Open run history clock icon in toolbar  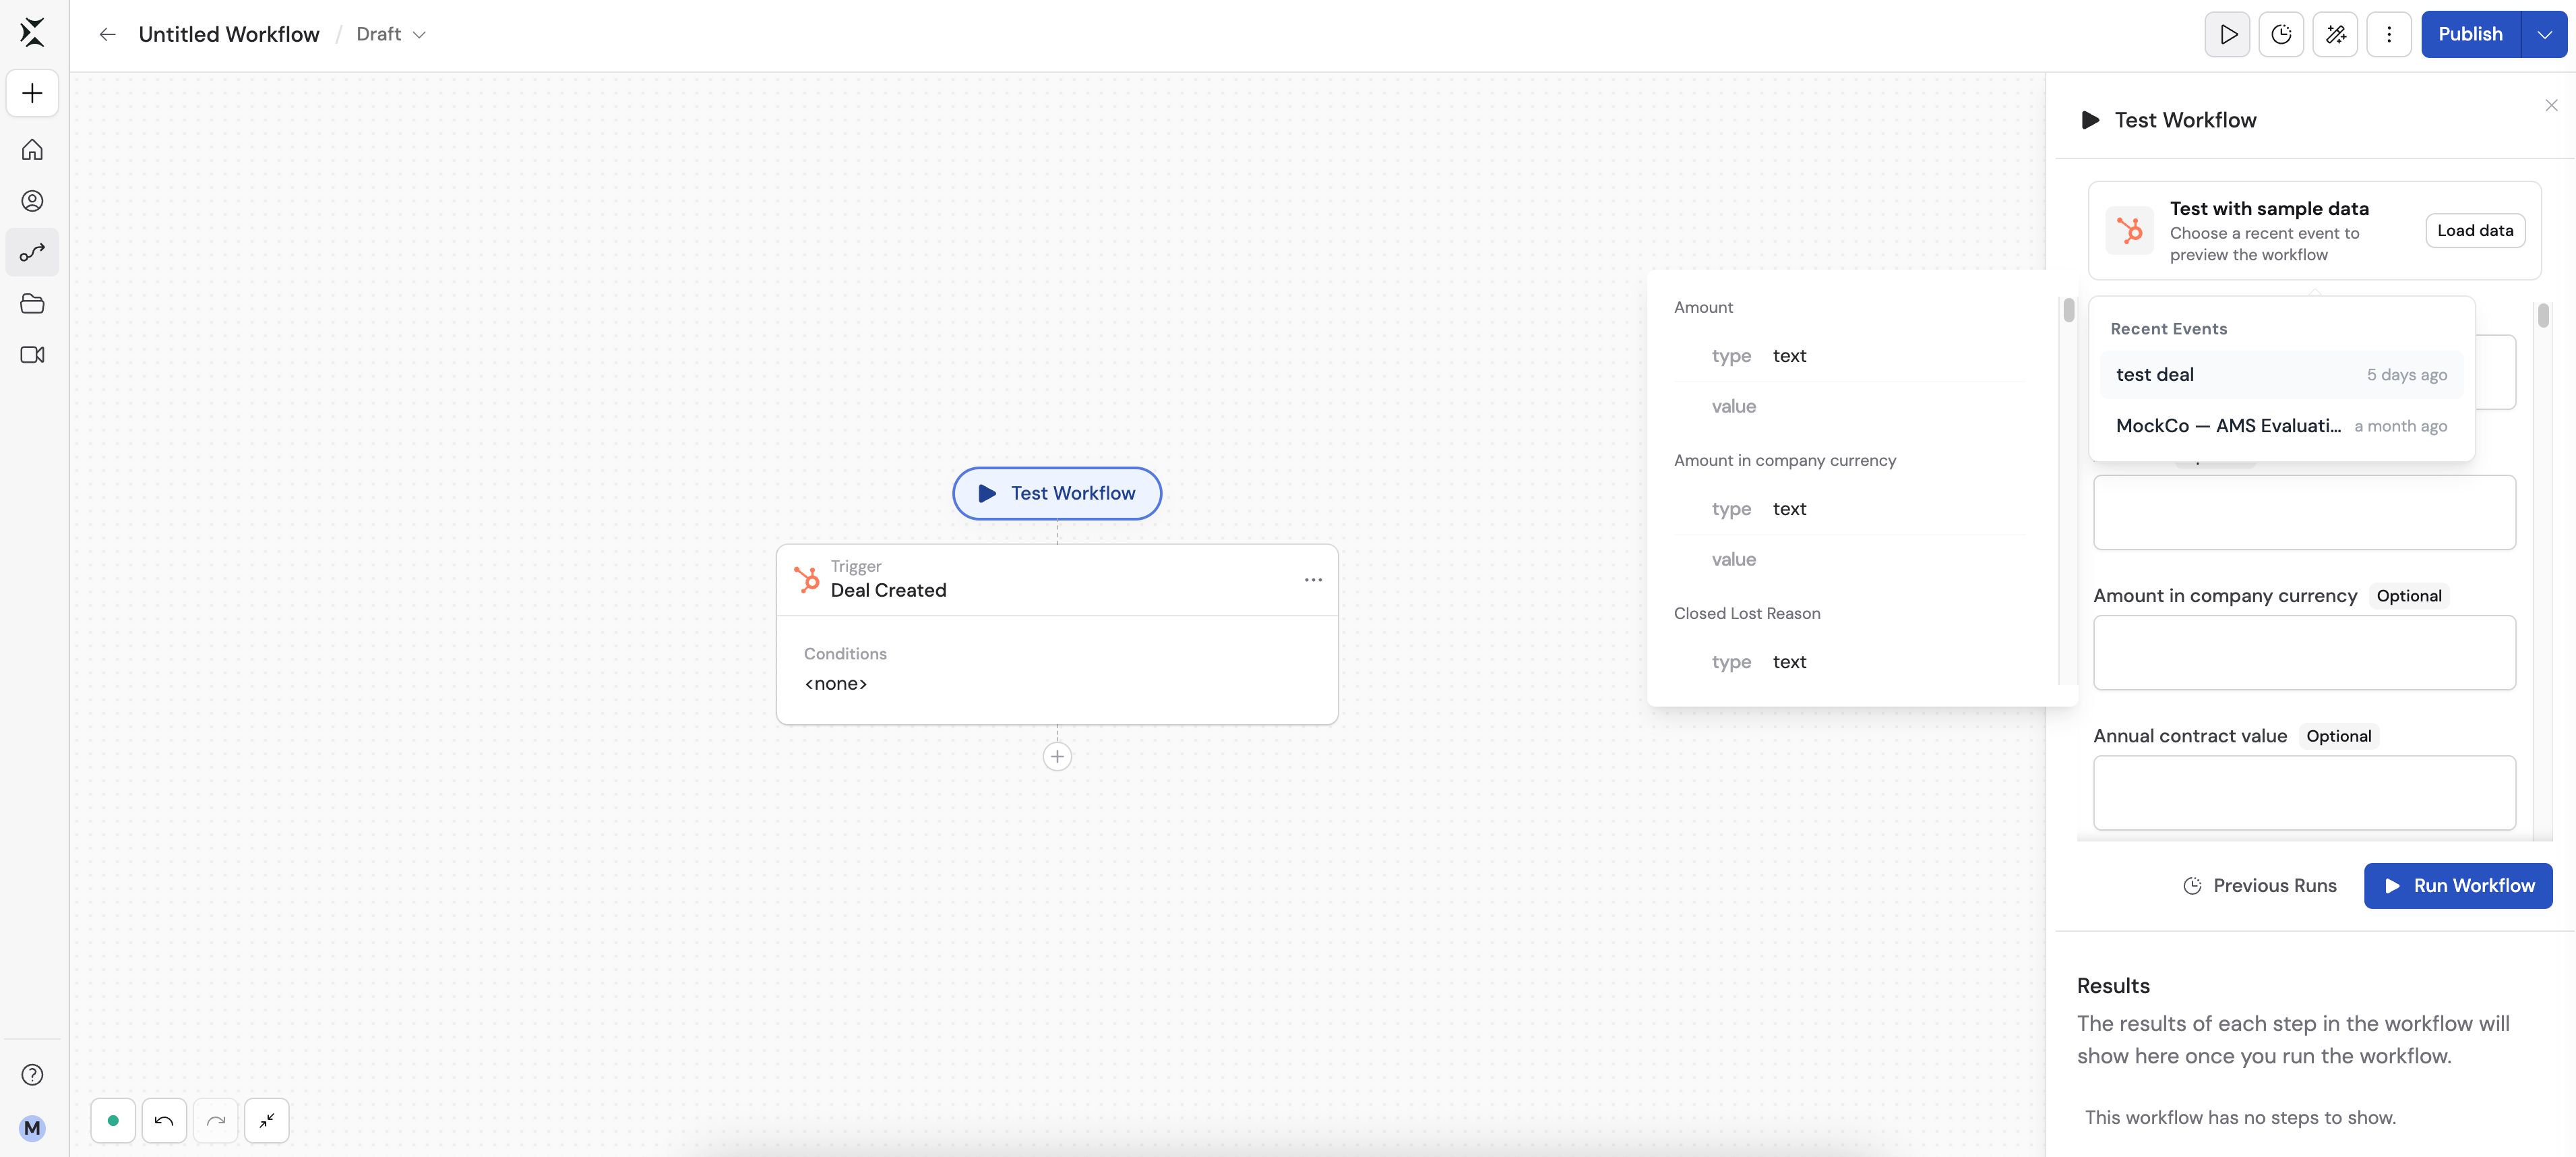[x=2281, y=35]
